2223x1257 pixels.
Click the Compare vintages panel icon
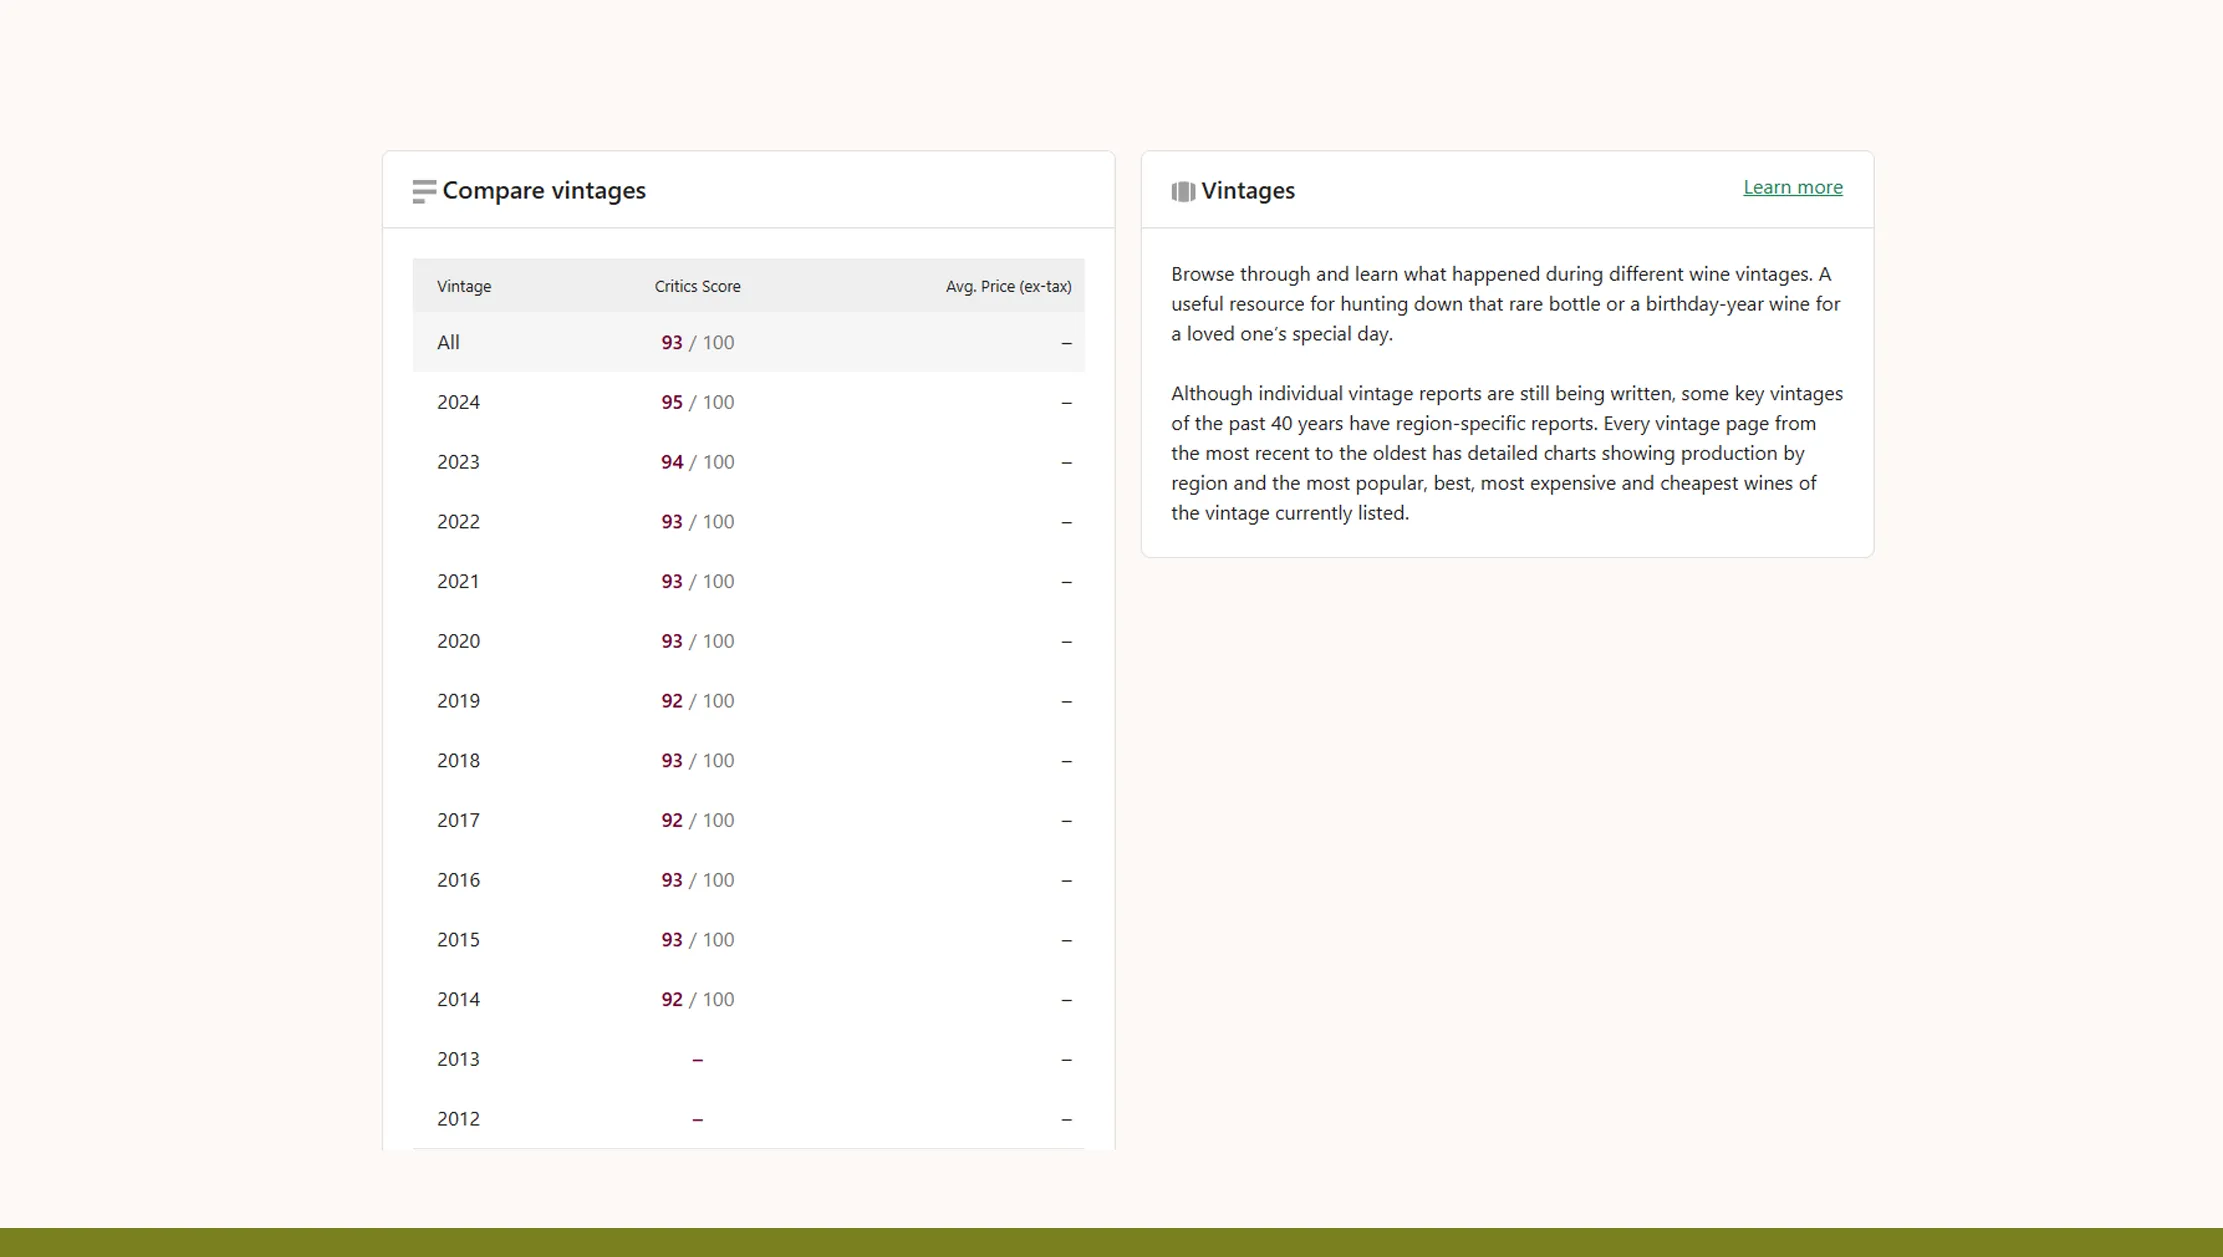coord(424,191)
